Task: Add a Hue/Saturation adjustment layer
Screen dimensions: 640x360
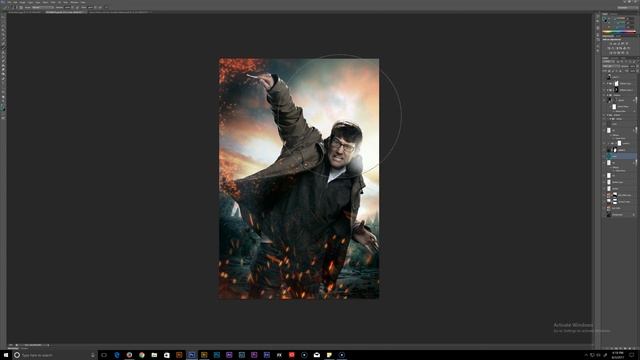Action: [x=609, y=48]
